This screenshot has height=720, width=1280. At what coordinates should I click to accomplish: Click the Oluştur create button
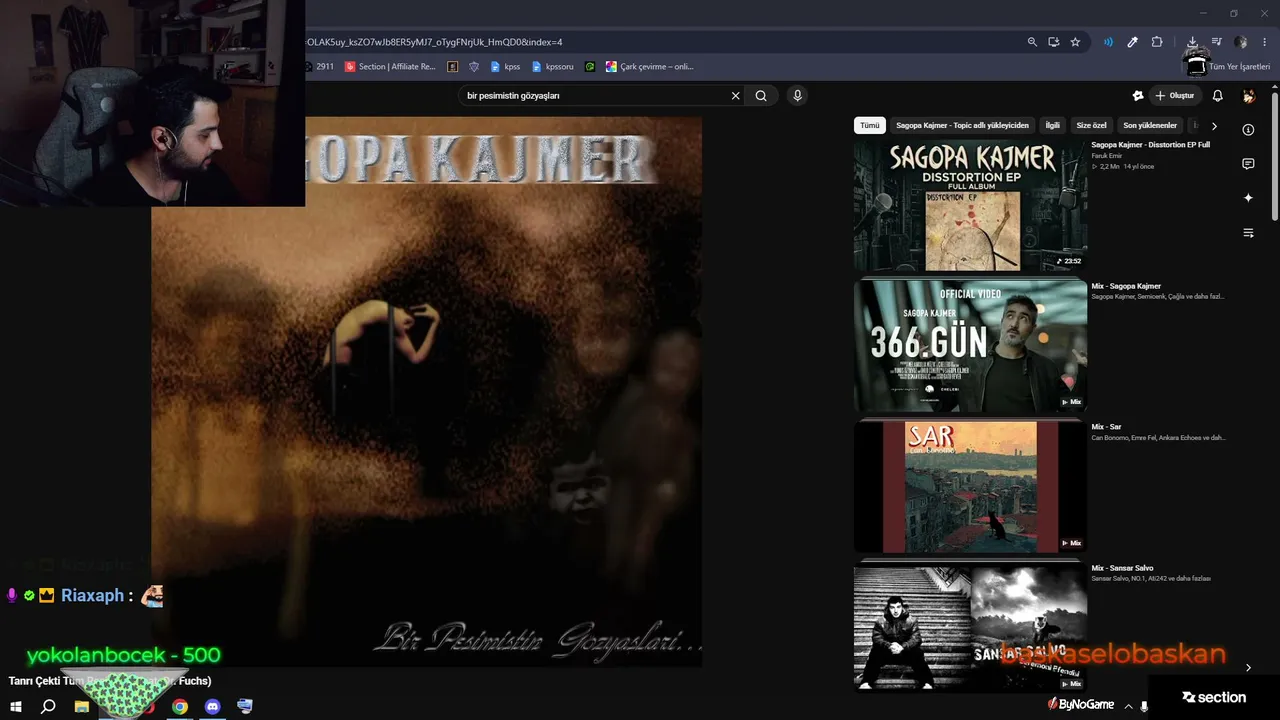(1175, 96)
